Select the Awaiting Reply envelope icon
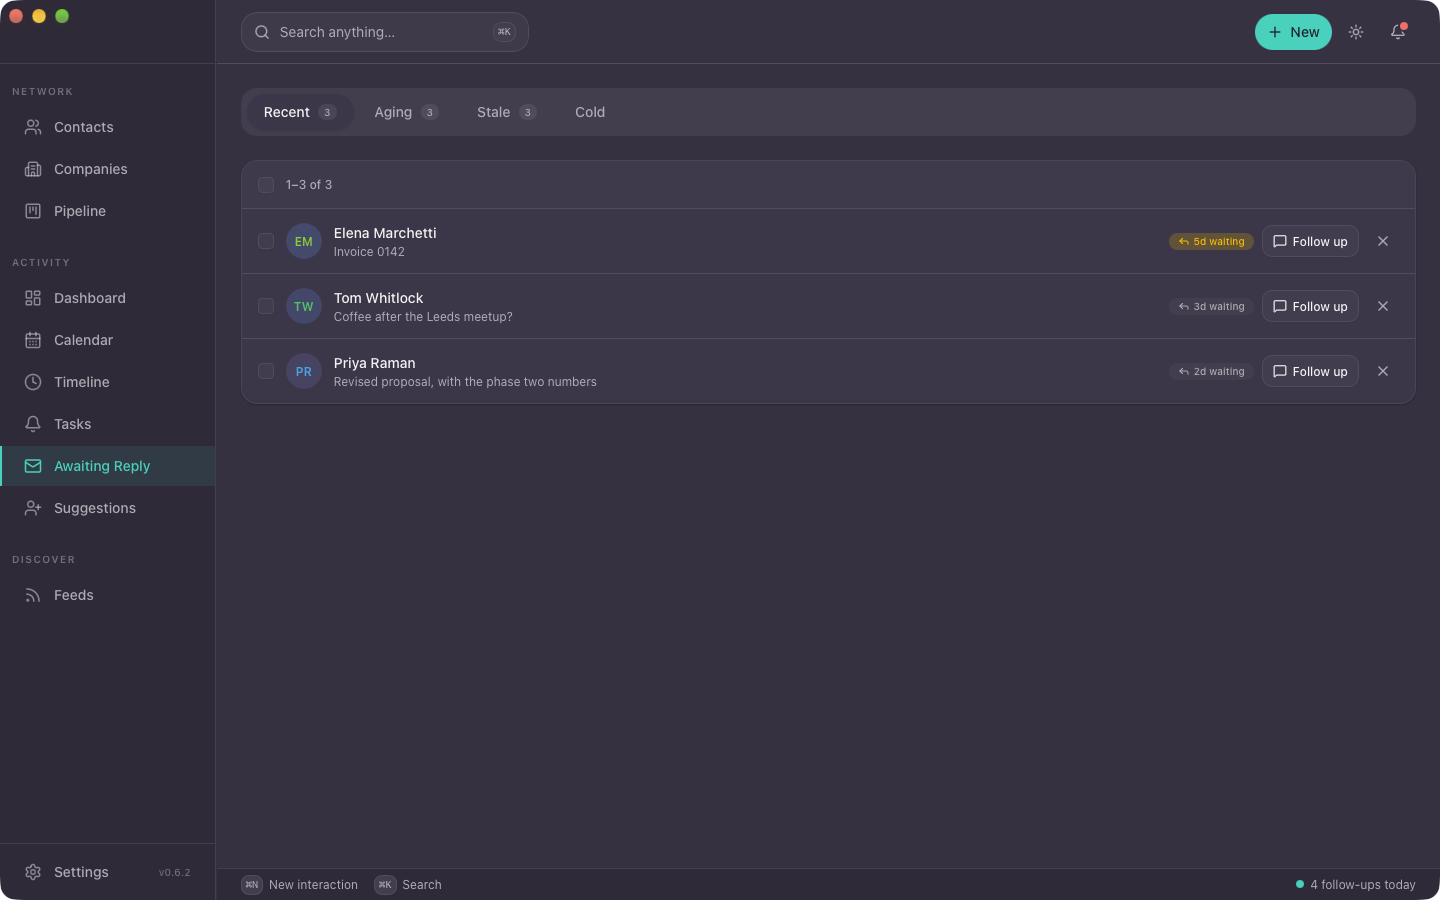This screenshot has width=1440, height=900. coord(33,466)
